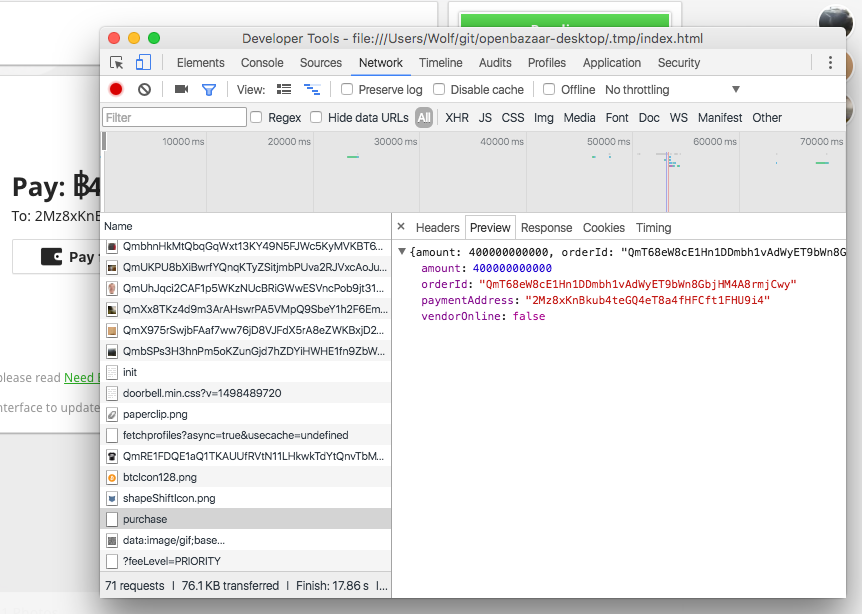
Task: Click the init request document icon
Action: 112,373
